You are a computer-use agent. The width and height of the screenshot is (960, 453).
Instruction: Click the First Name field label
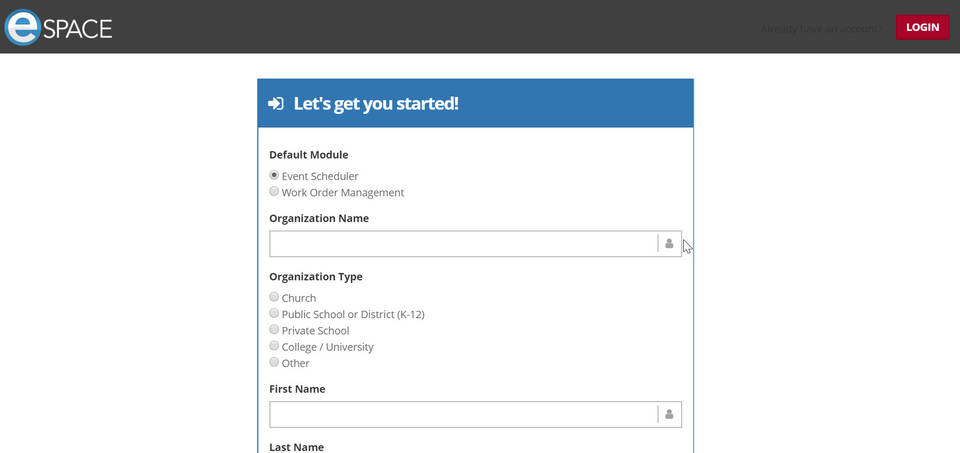[297, 389]
